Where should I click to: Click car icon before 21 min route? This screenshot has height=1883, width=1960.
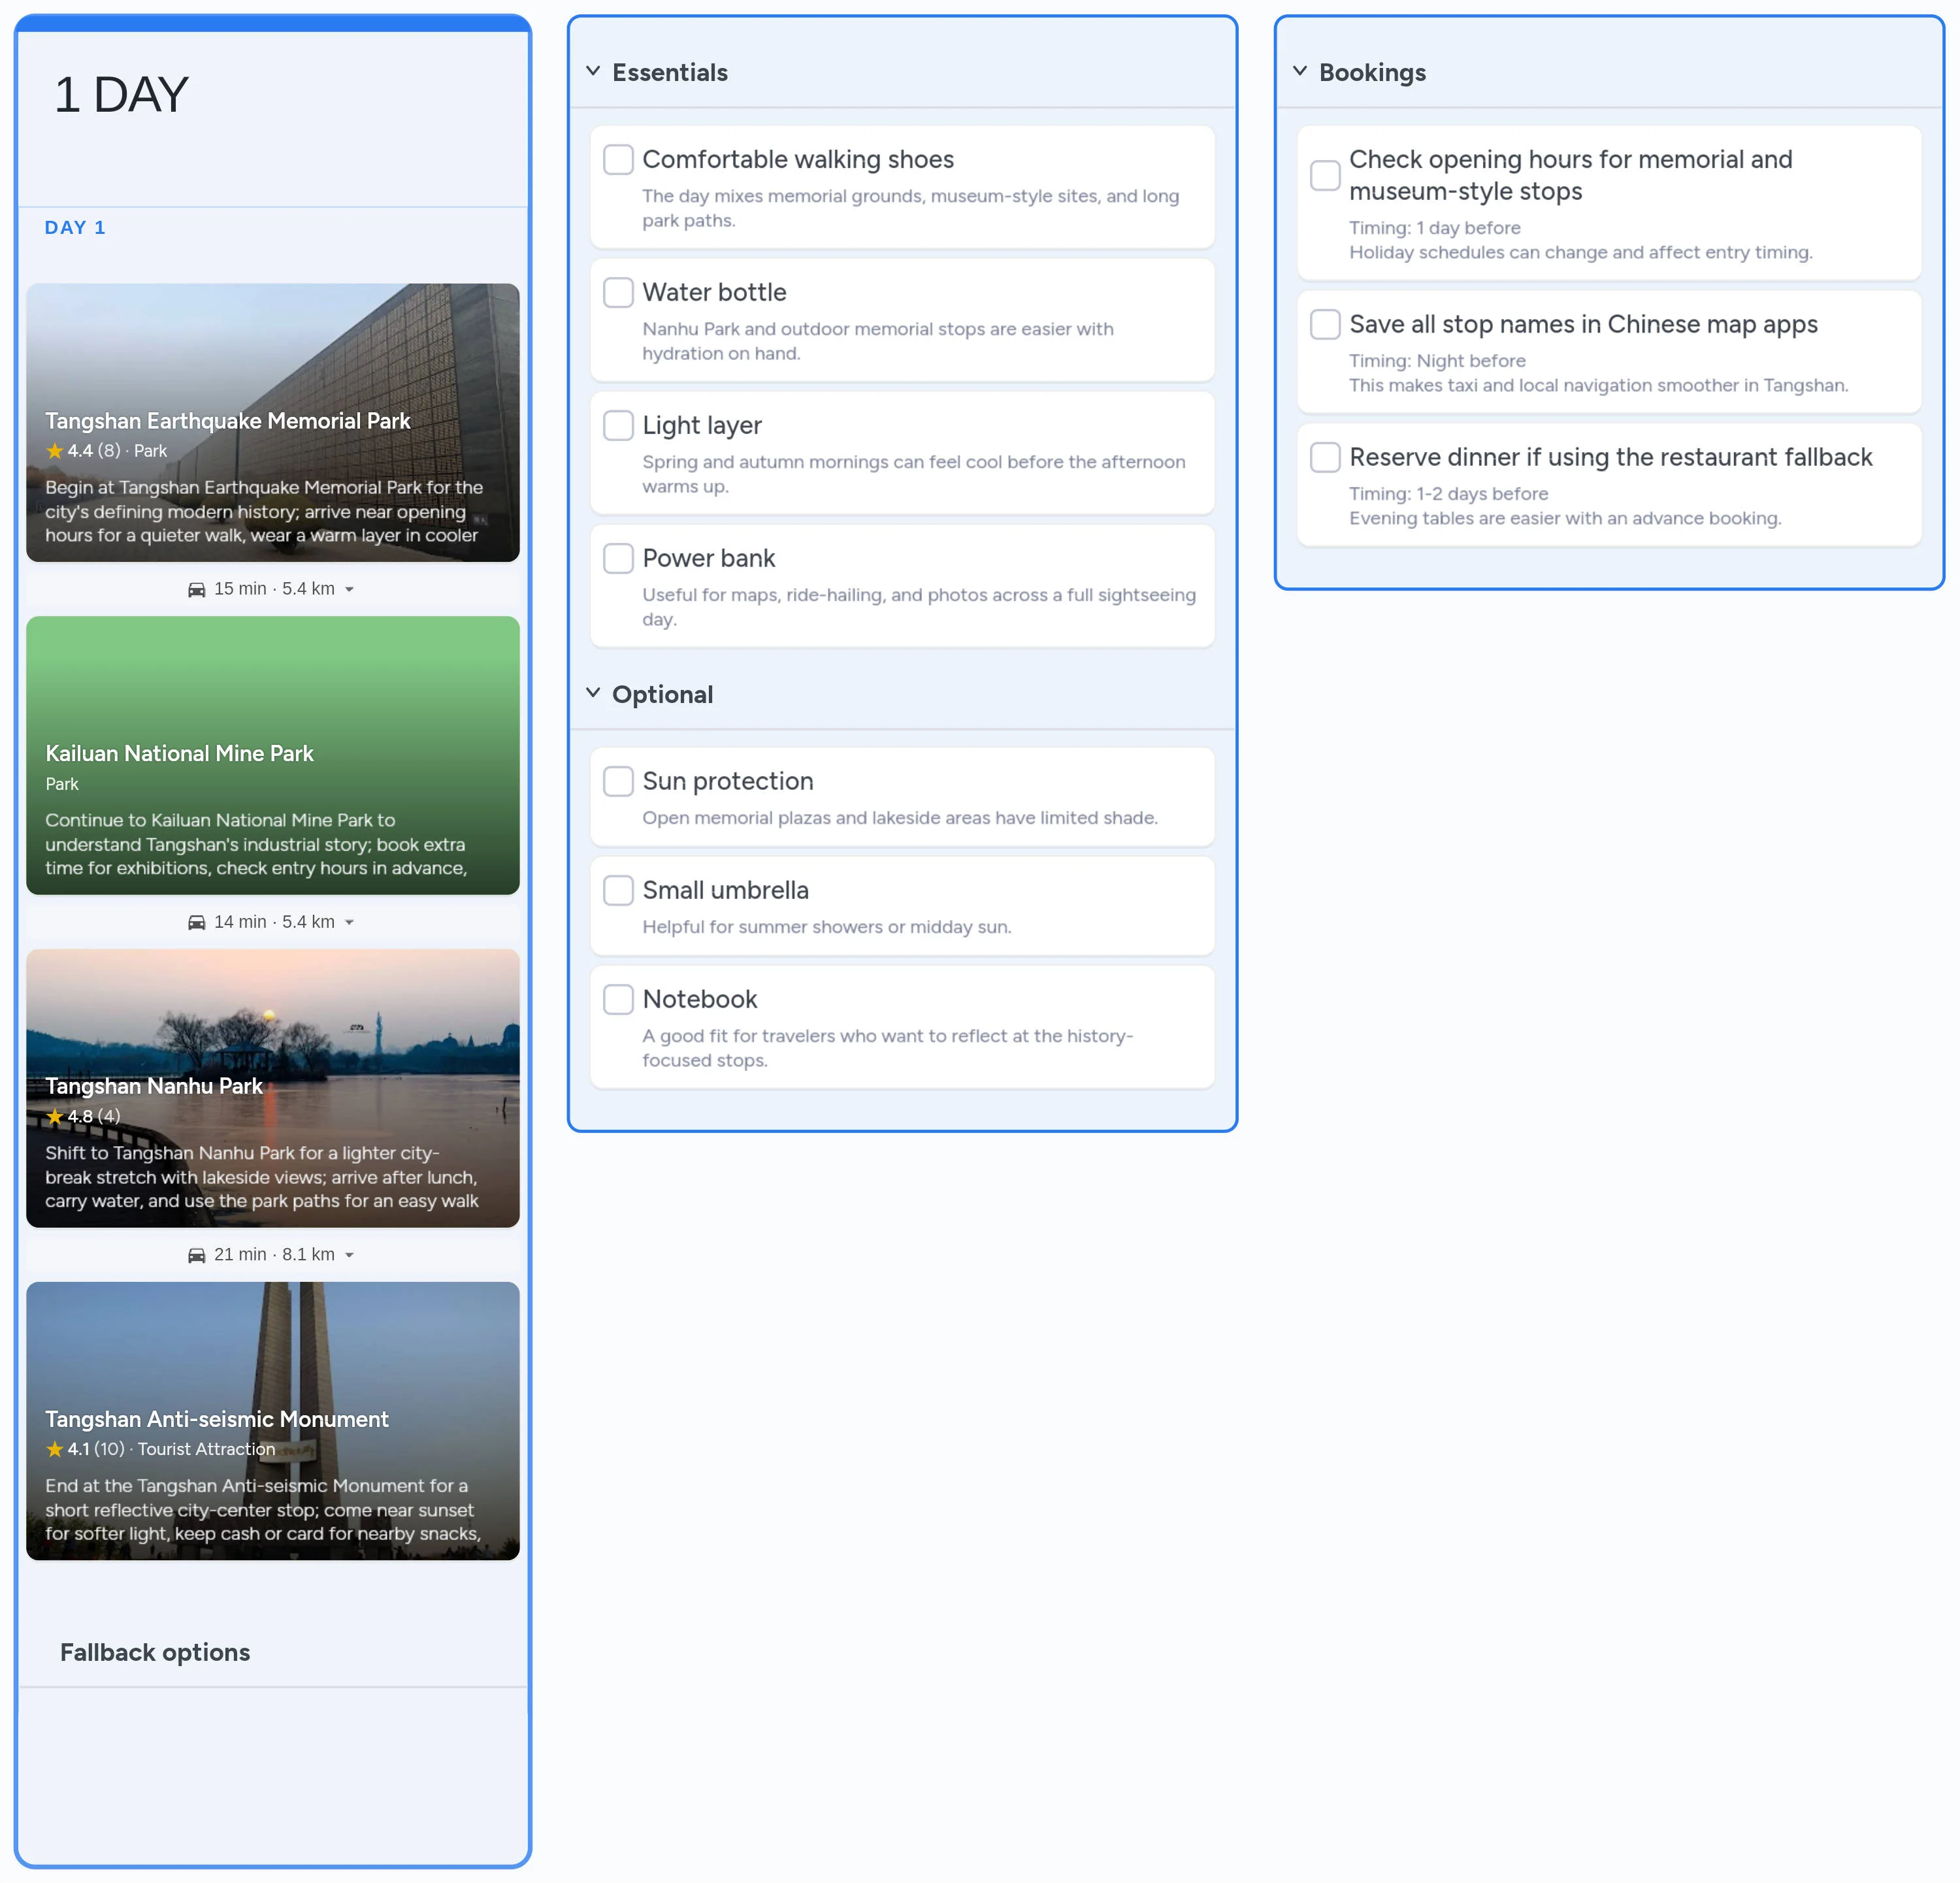pyautogui.click(x=197, y=1256)
